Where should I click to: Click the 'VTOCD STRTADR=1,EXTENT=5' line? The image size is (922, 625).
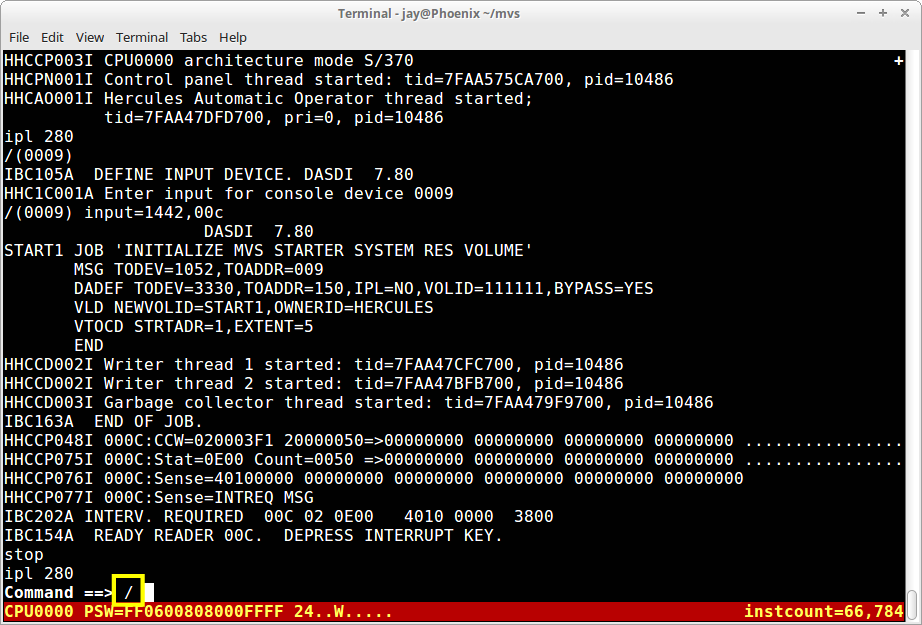[193, 326]
